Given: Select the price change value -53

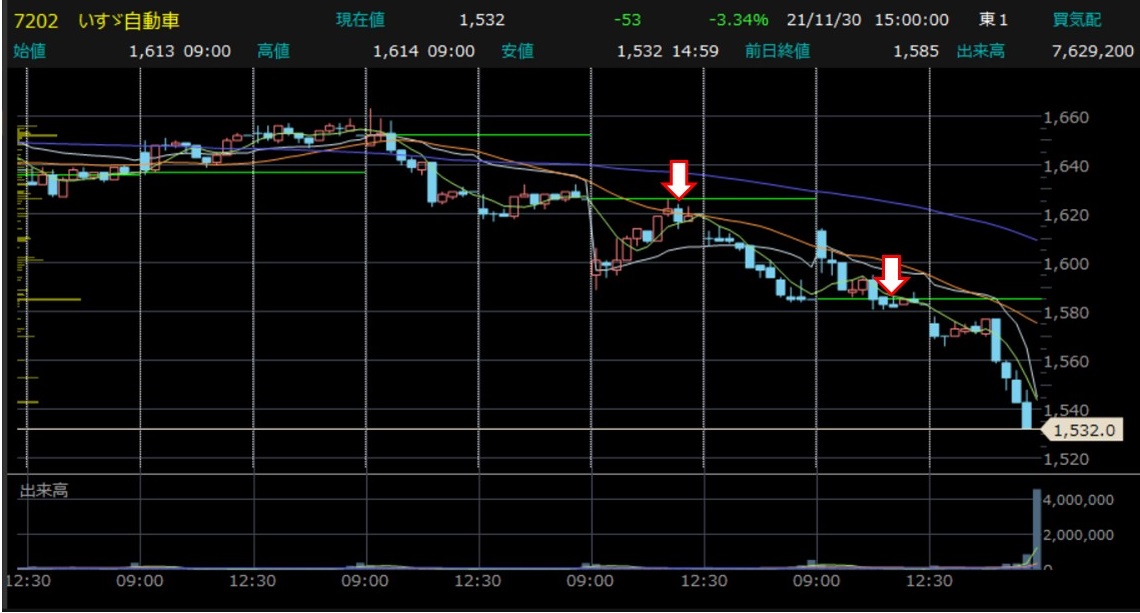Looking at the screenshot, I should point(627,20).
